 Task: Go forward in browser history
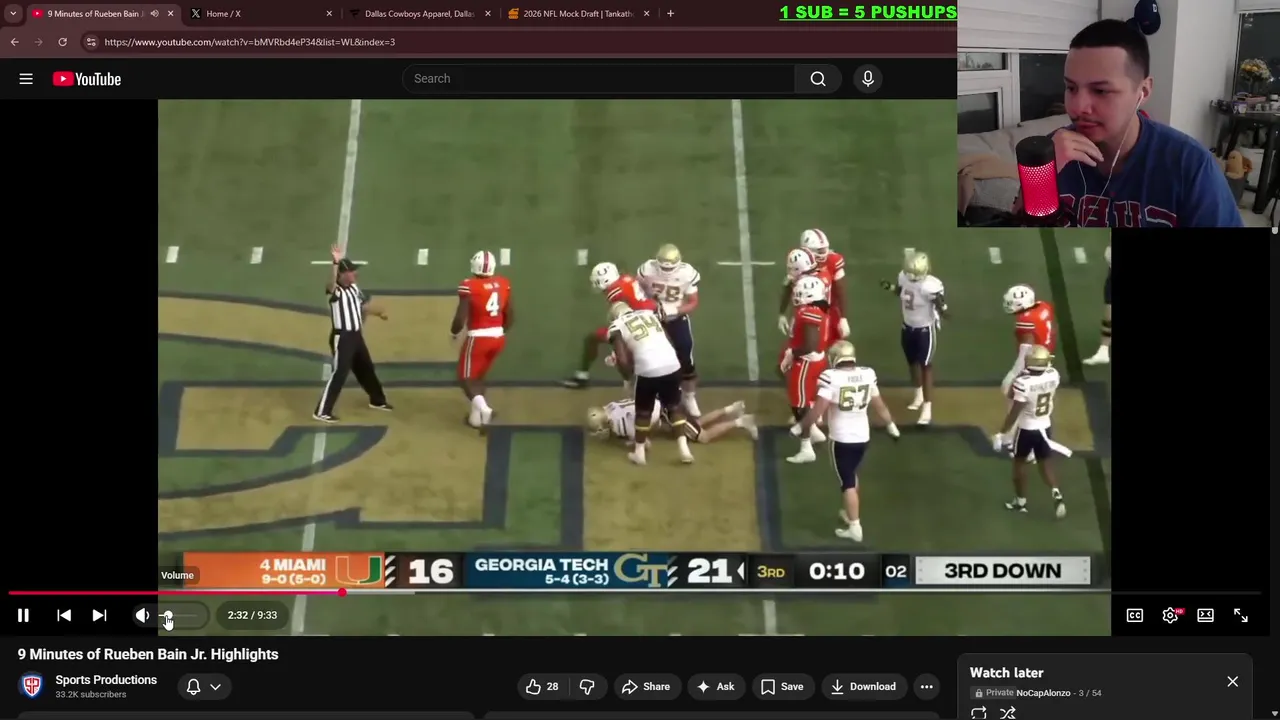[x=39, y=42]
